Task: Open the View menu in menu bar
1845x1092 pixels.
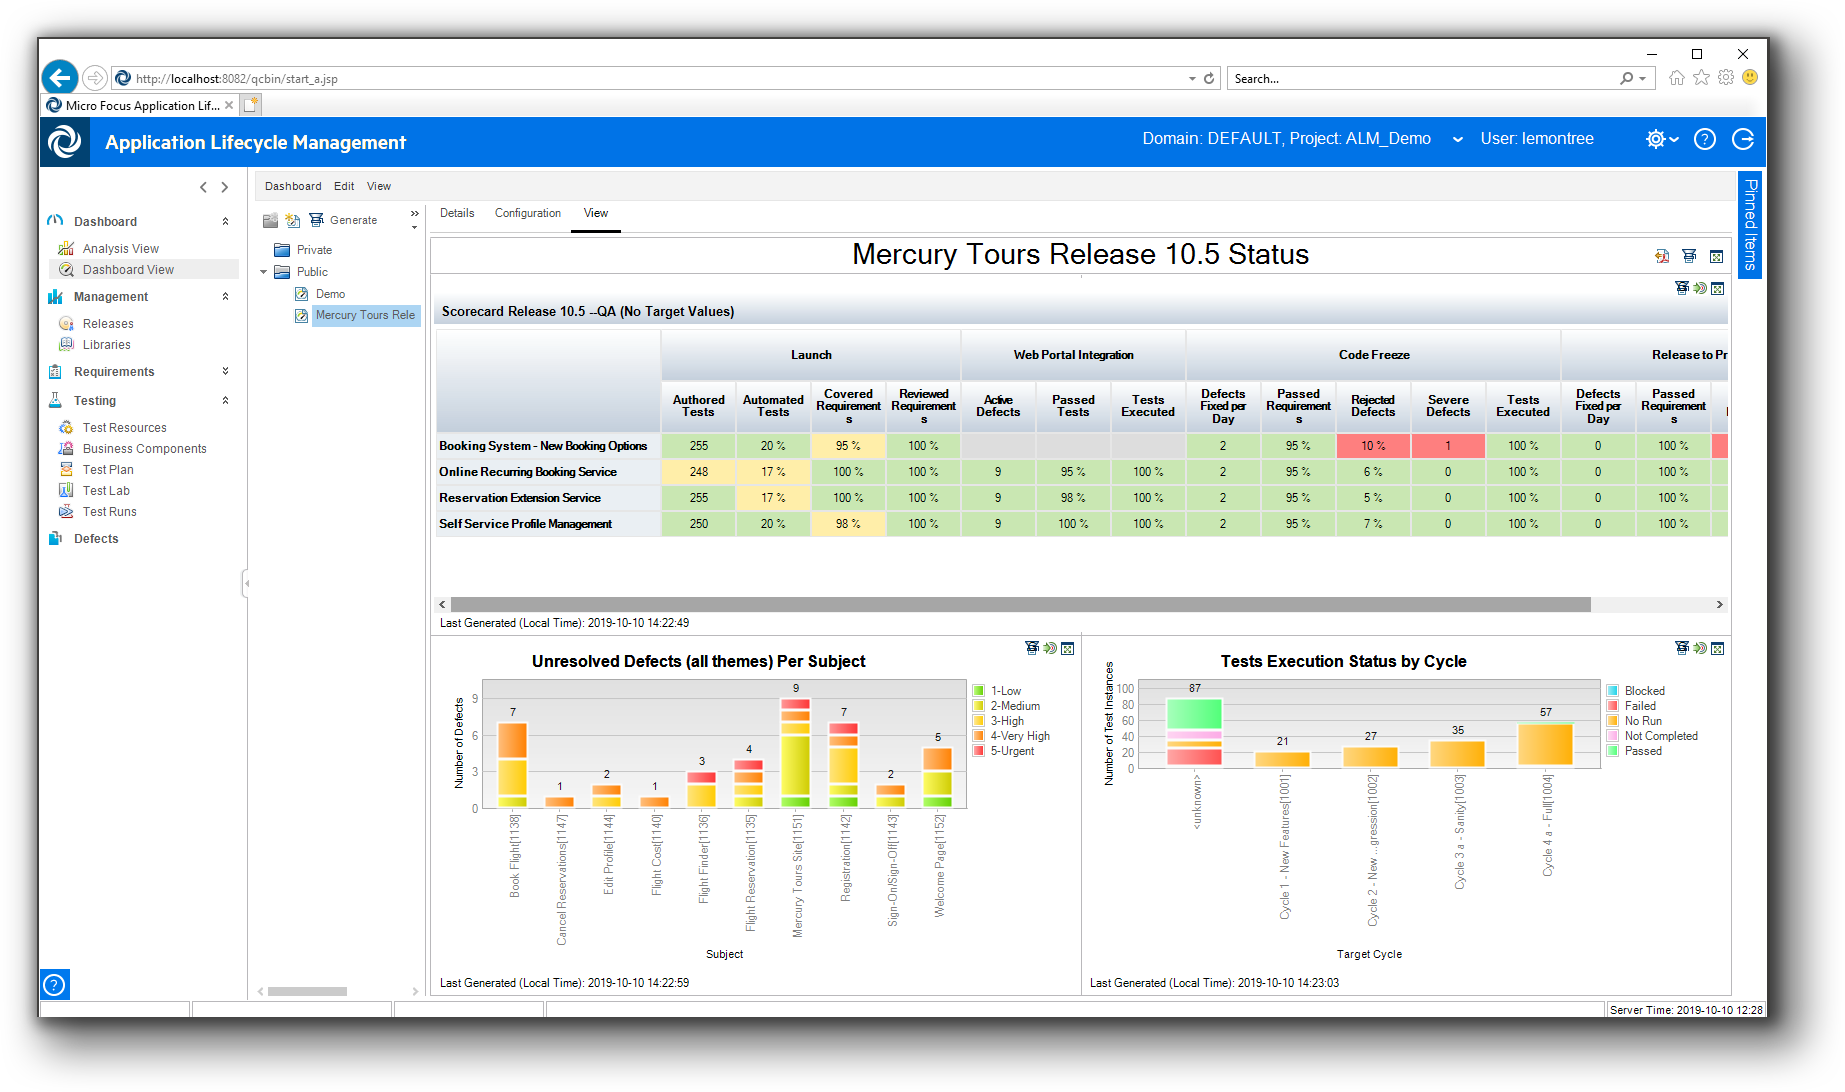Action: tap(379, 186)
